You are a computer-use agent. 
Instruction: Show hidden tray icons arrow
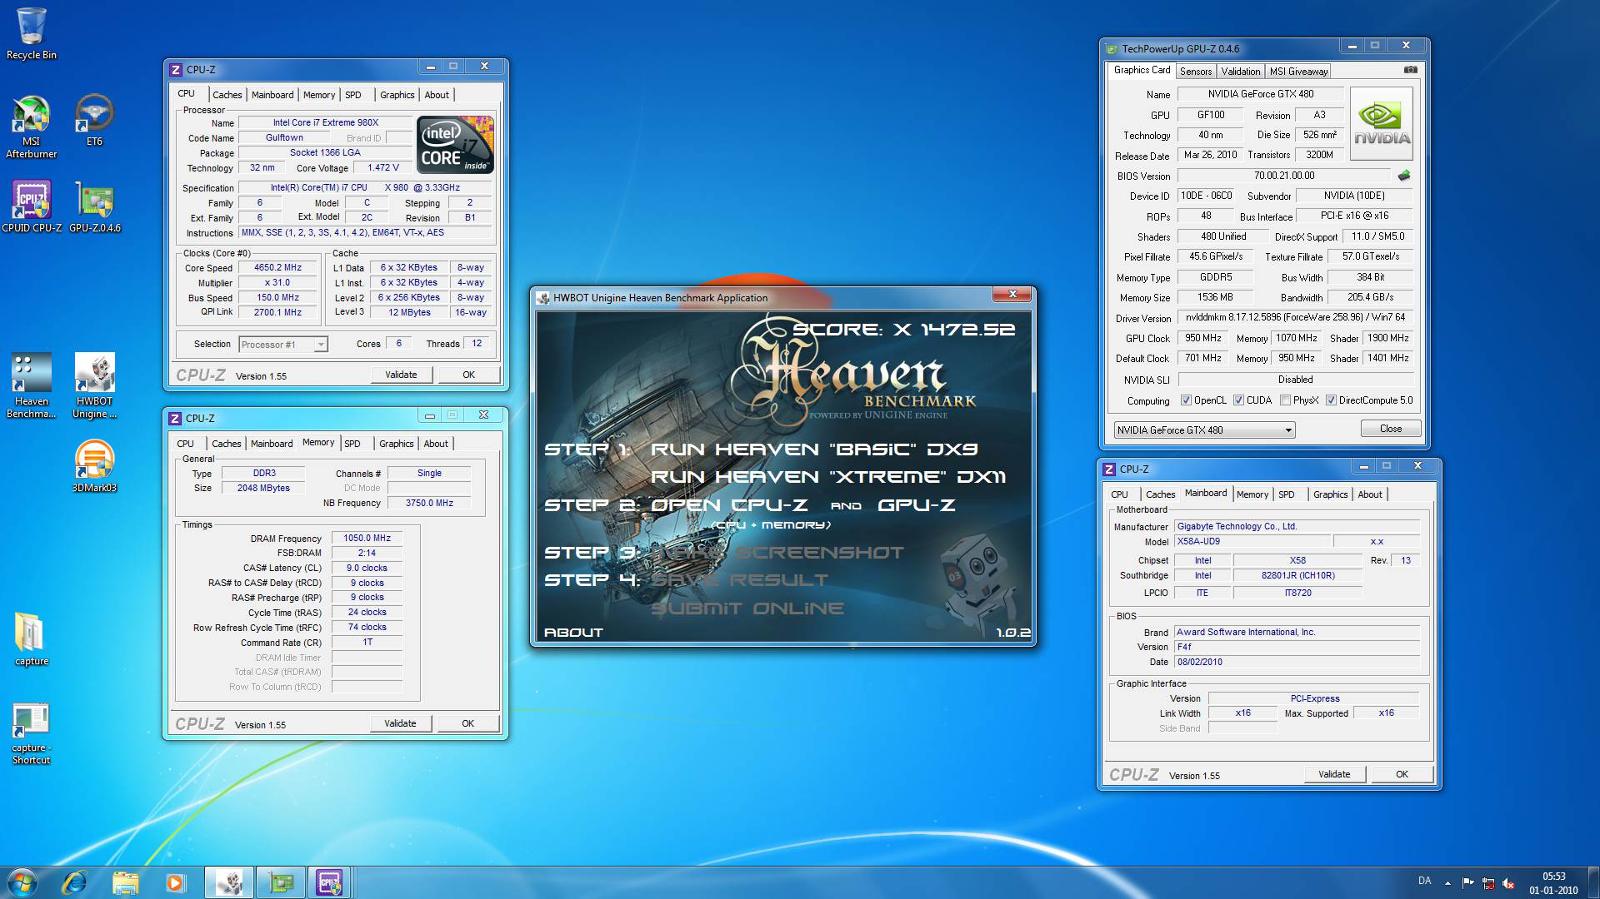(x=1447, y=883)
